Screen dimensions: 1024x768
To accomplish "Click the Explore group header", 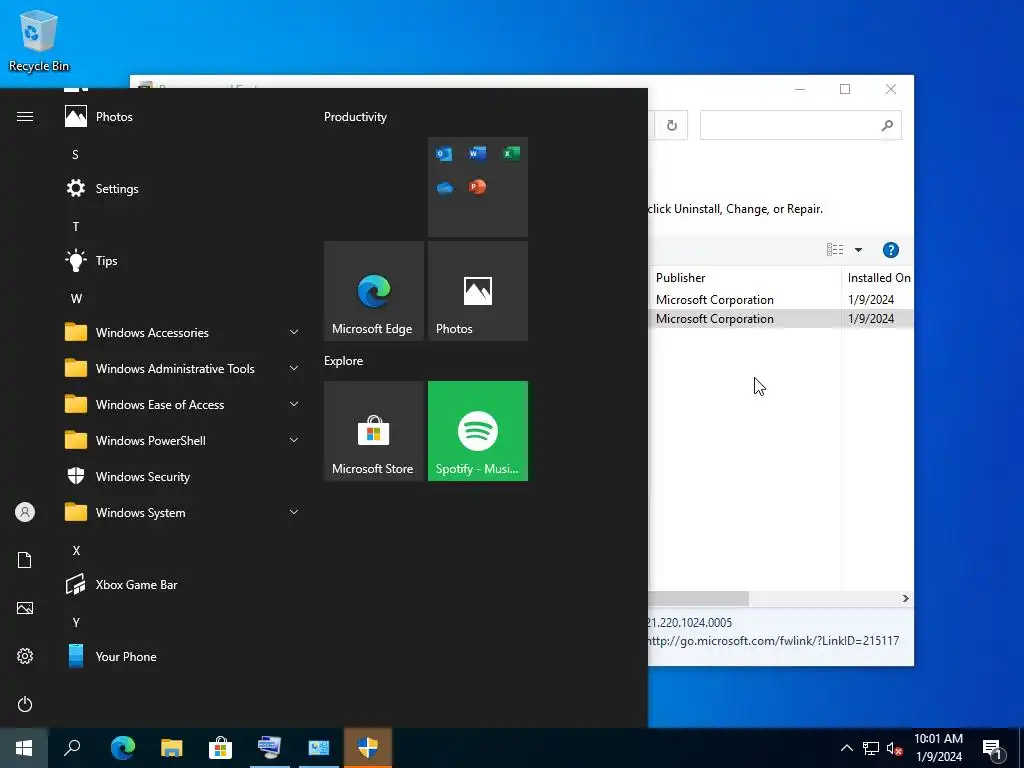I will point(344,361).
